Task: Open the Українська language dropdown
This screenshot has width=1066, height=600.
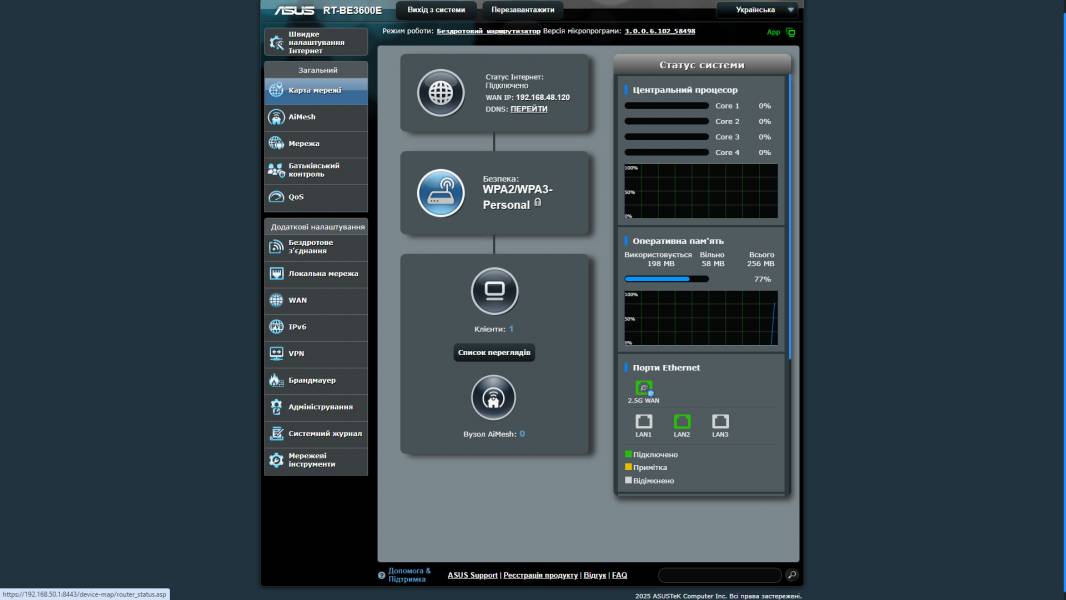Action: 759,10
